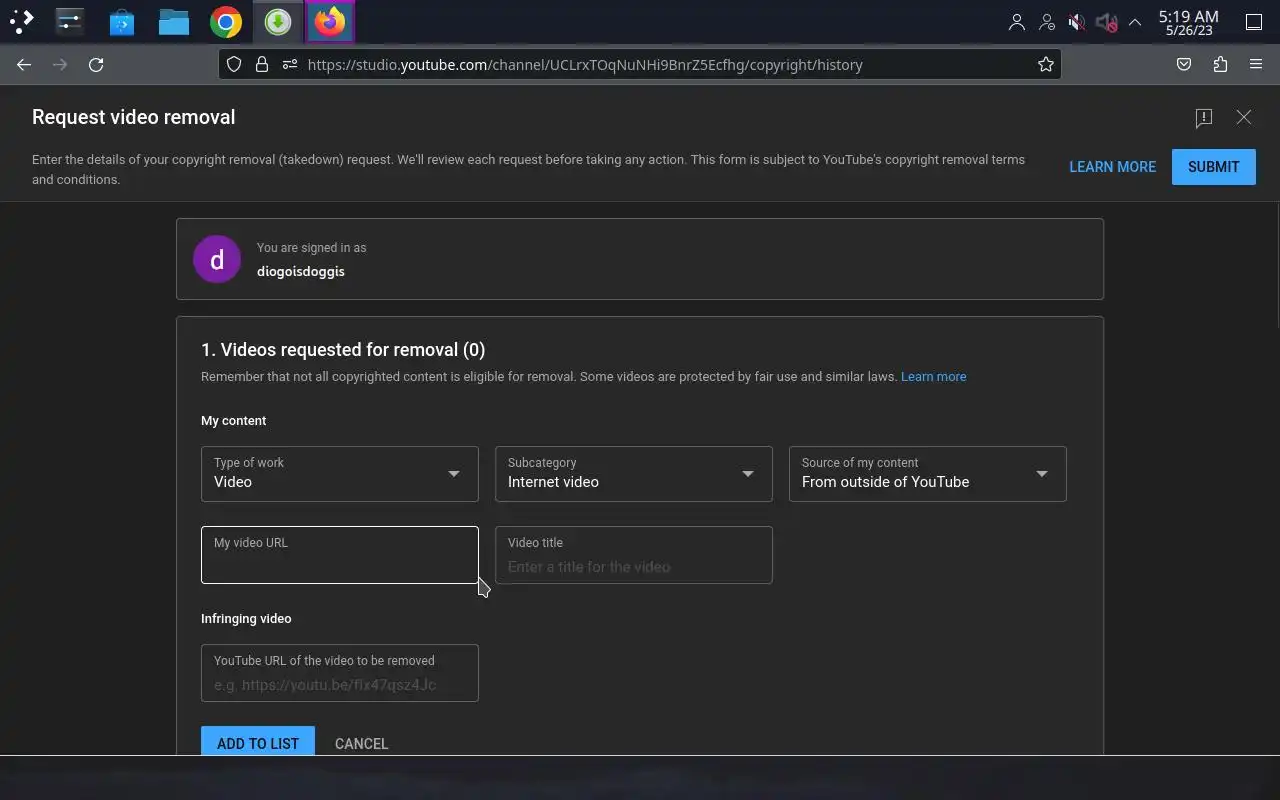1280x800 pixels.
Task: Open the Pocket save icon
Action: (1184, 64)
